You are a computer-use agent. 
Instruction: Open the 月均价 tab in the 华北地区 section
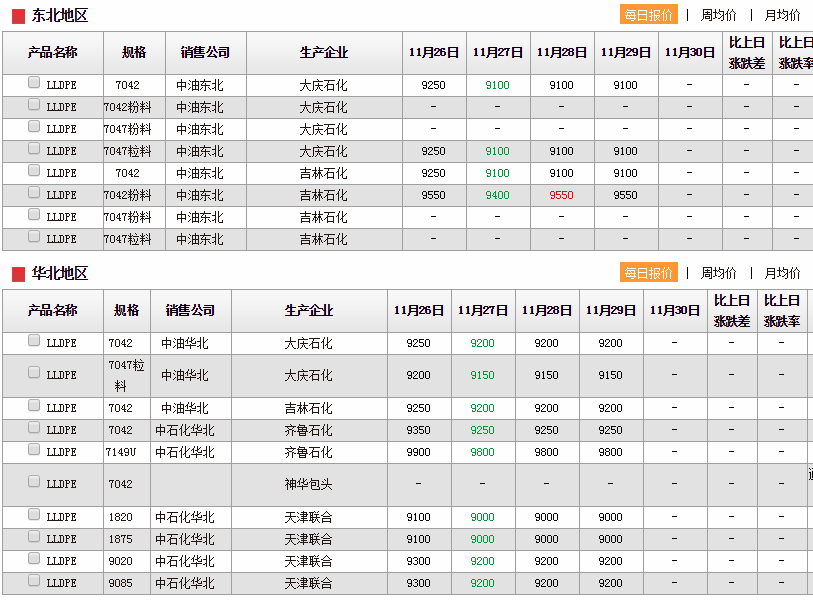pos(782,273)
